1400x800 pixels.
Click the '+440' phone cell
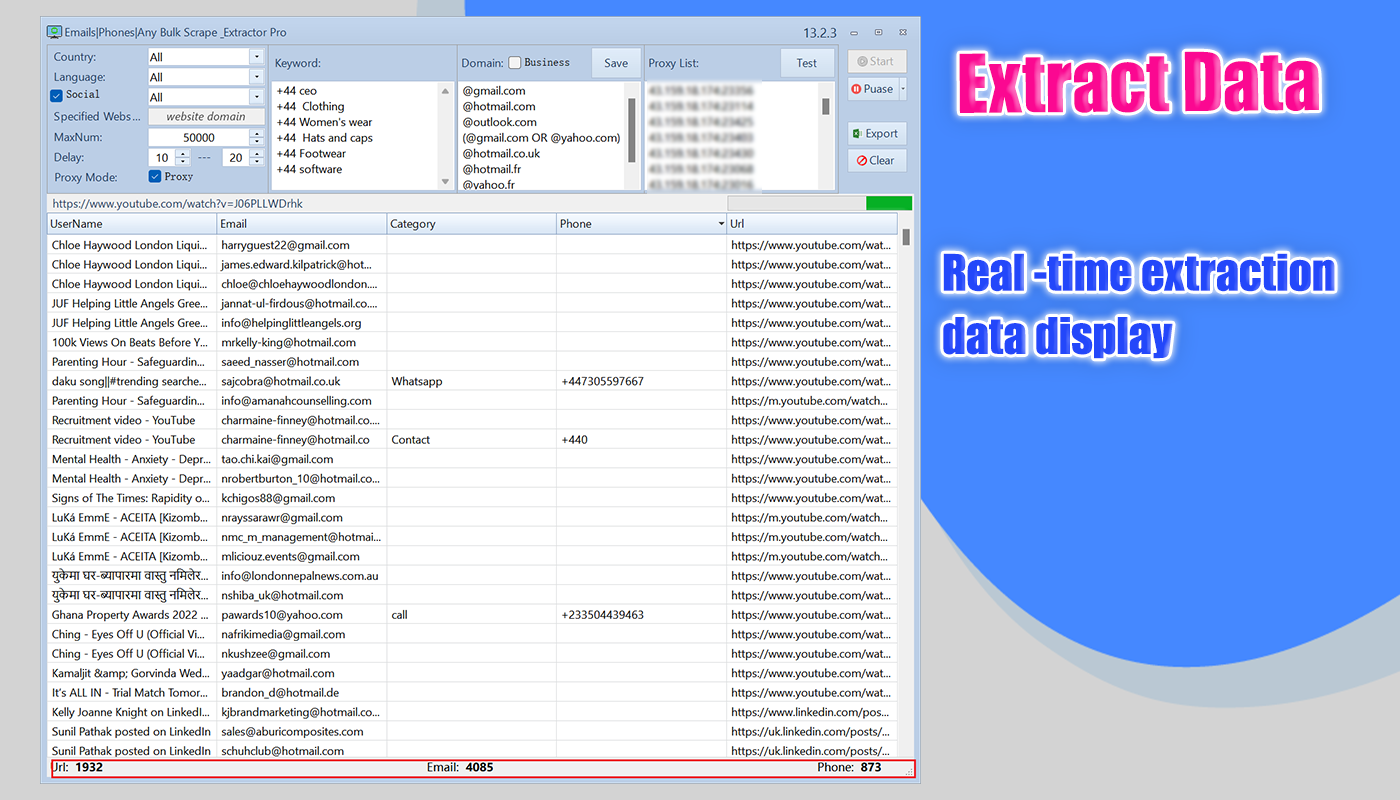pyautogui.click(x=642, y=439)
